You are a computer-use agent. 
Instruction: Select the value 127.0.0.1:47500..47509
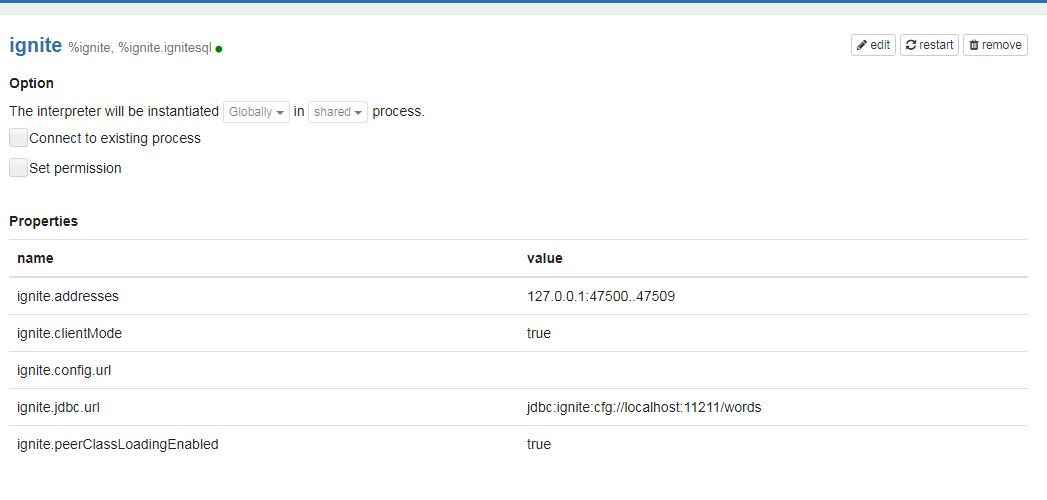(x=601, y=296)
